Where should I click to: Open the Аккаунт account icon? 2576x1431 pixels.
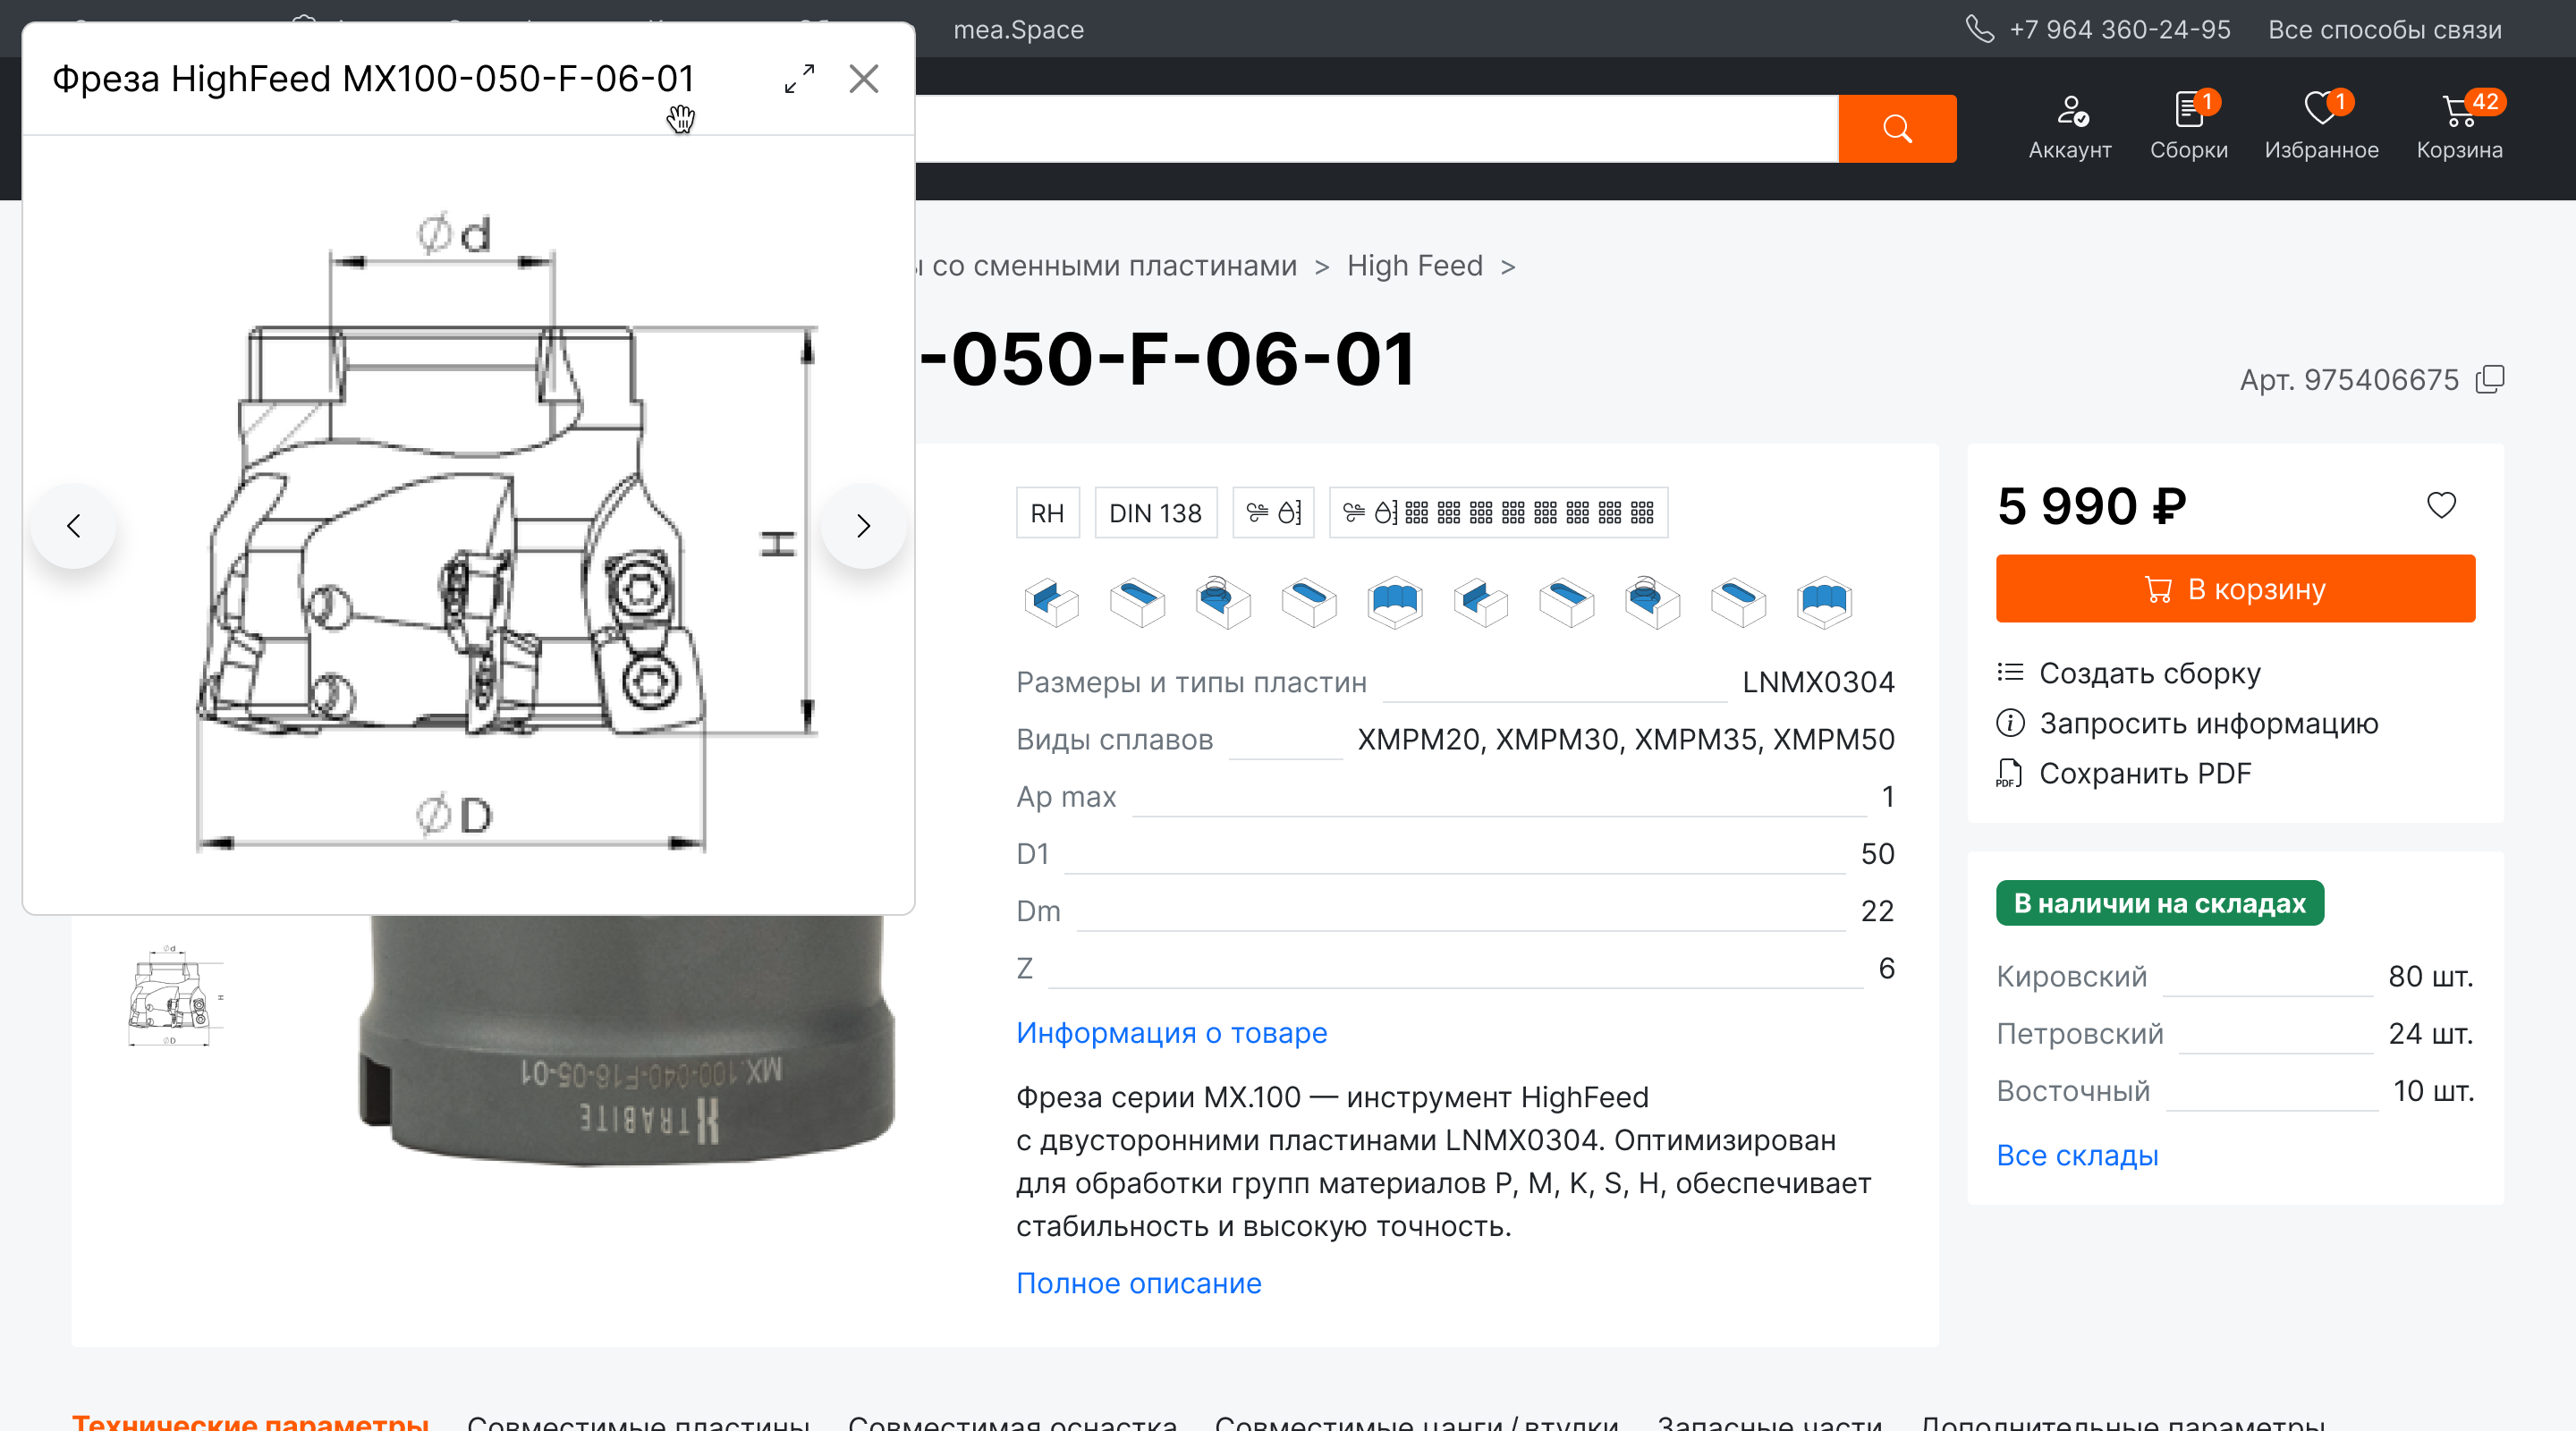coord(2069,126)
